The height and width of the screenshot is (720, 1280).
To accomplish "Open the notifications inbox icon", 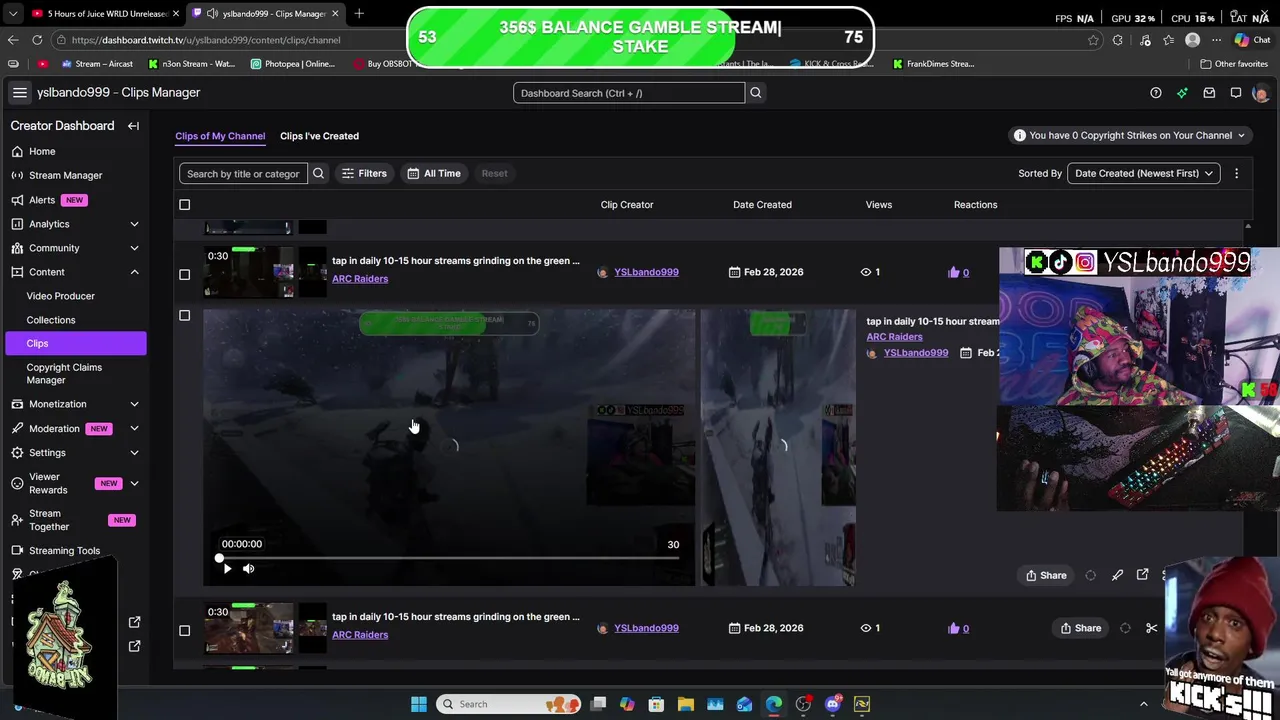I will pos(1209,93).
